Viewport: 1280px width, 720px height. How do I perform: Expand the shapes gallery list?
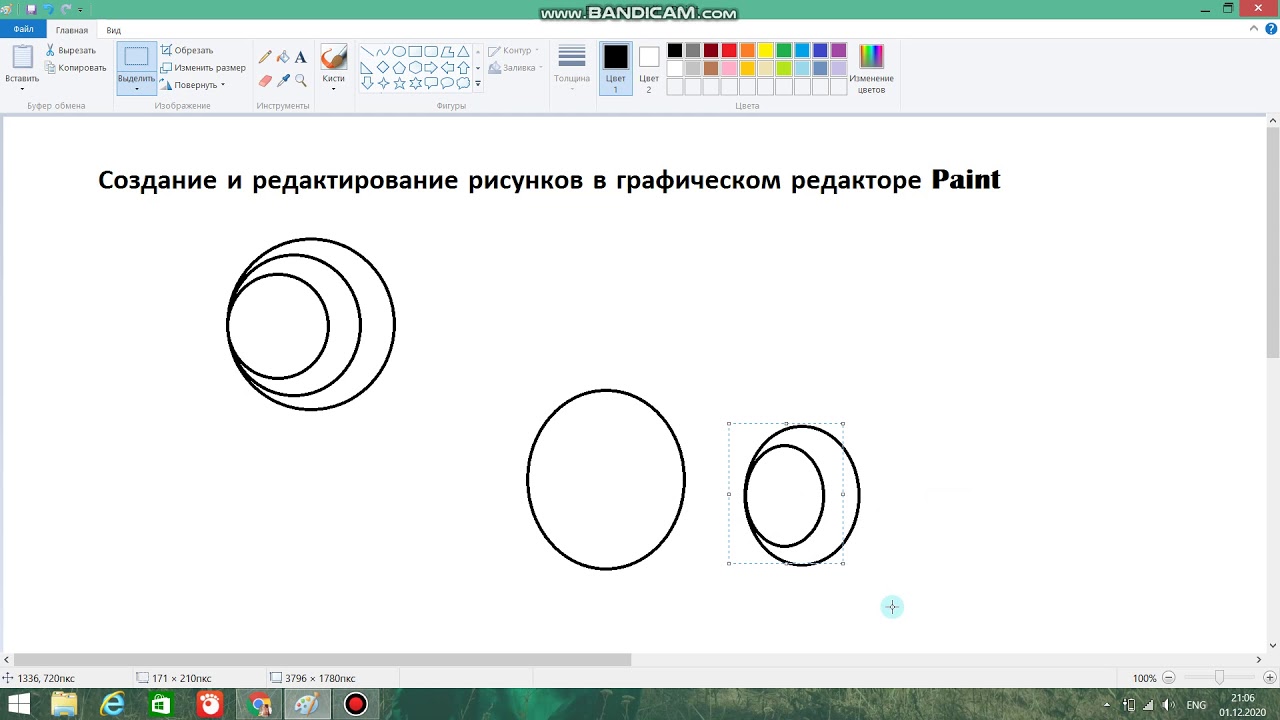coord(478,84)
